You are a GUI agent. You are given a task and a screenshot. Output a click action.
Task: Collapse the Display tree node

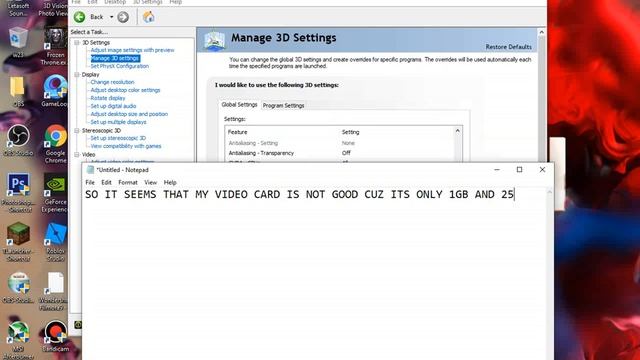[x=76, y=75]
